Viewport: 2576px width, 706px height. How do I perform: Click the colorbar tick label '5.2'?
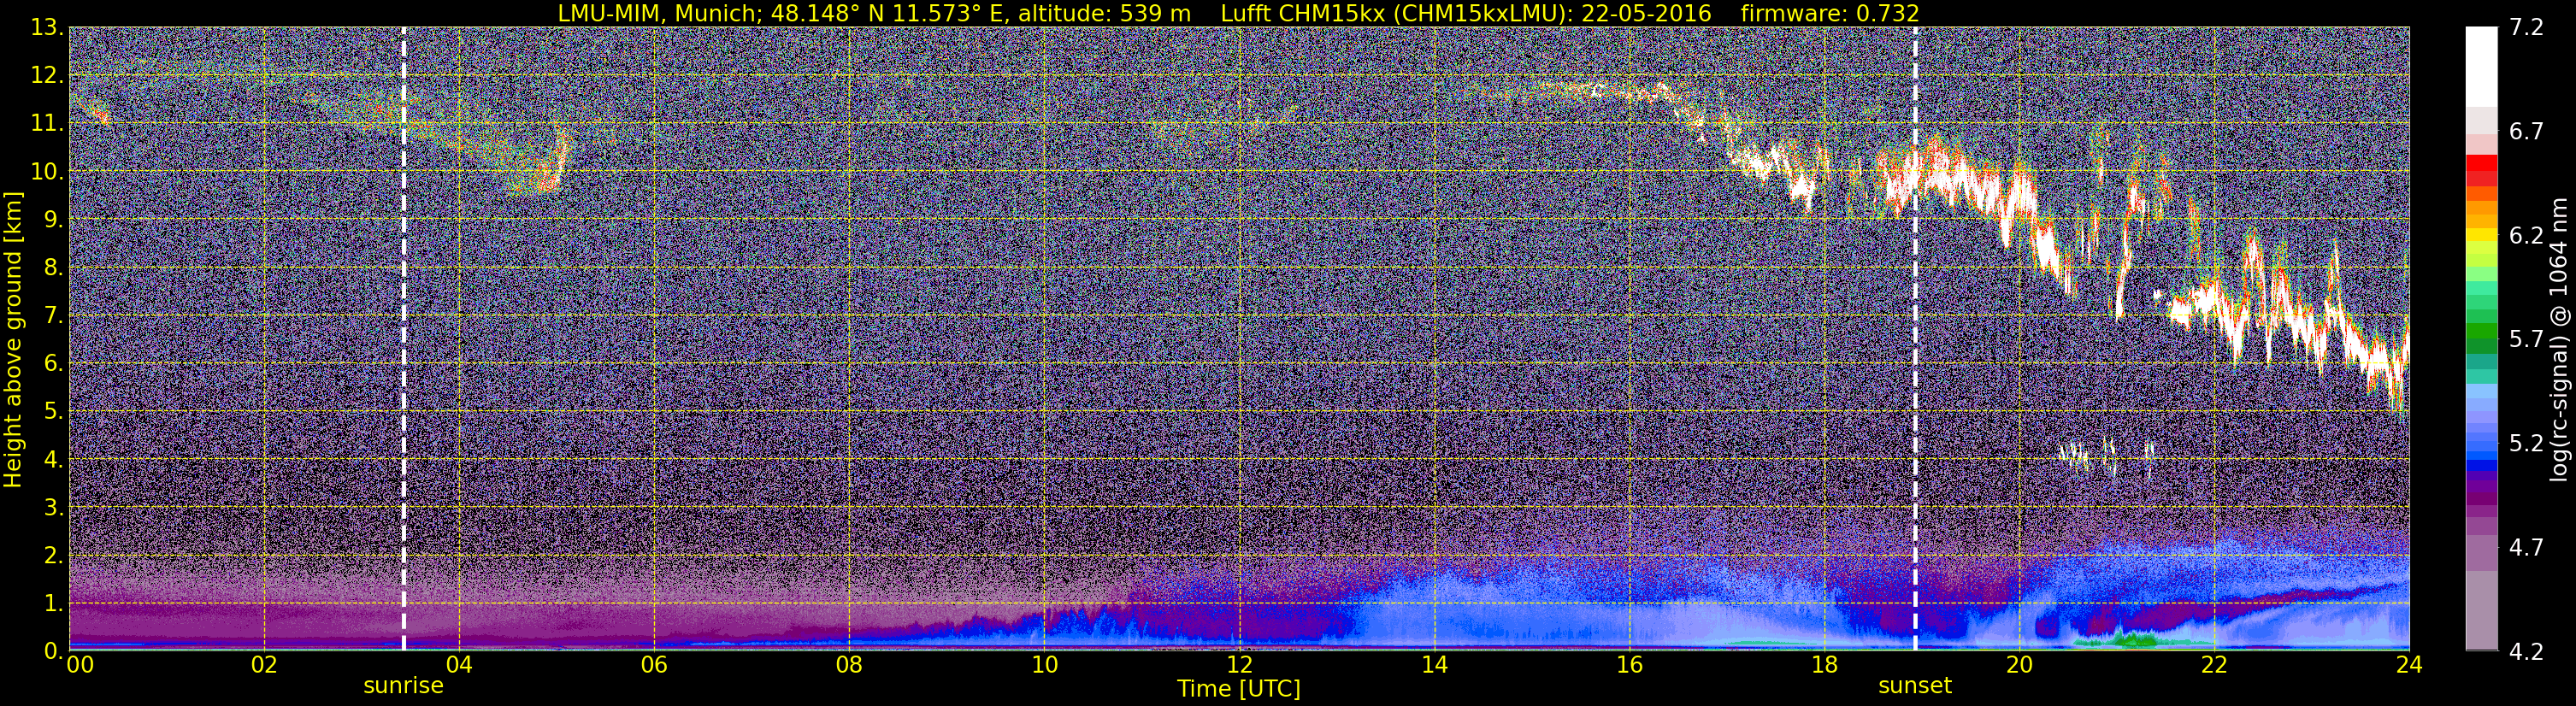pyautogui.click(x=2526, y=443)
